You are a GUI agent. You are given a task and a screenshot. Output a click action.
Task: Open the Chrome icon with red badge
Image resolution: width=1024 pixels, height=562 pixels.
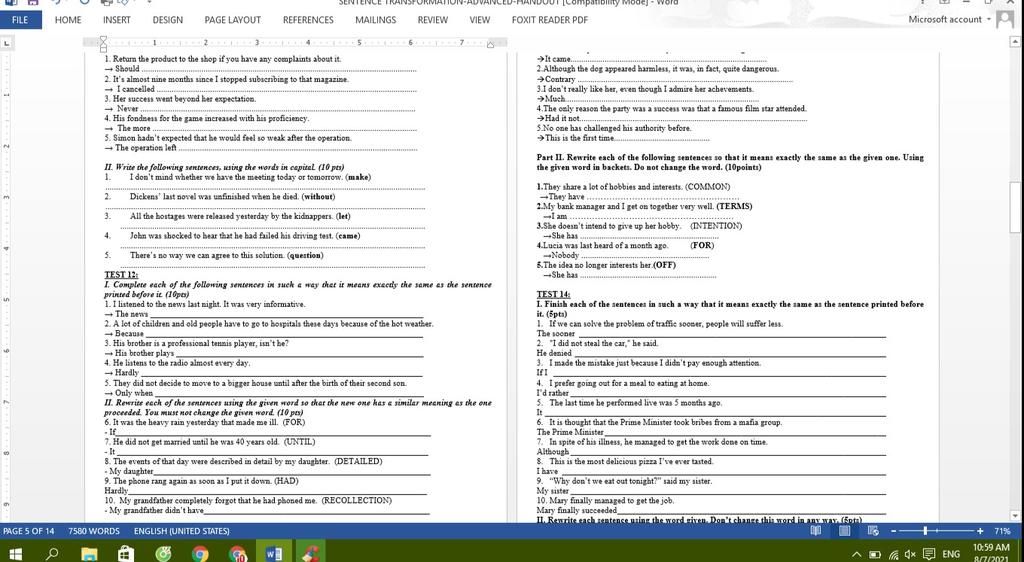coord(238,554)
